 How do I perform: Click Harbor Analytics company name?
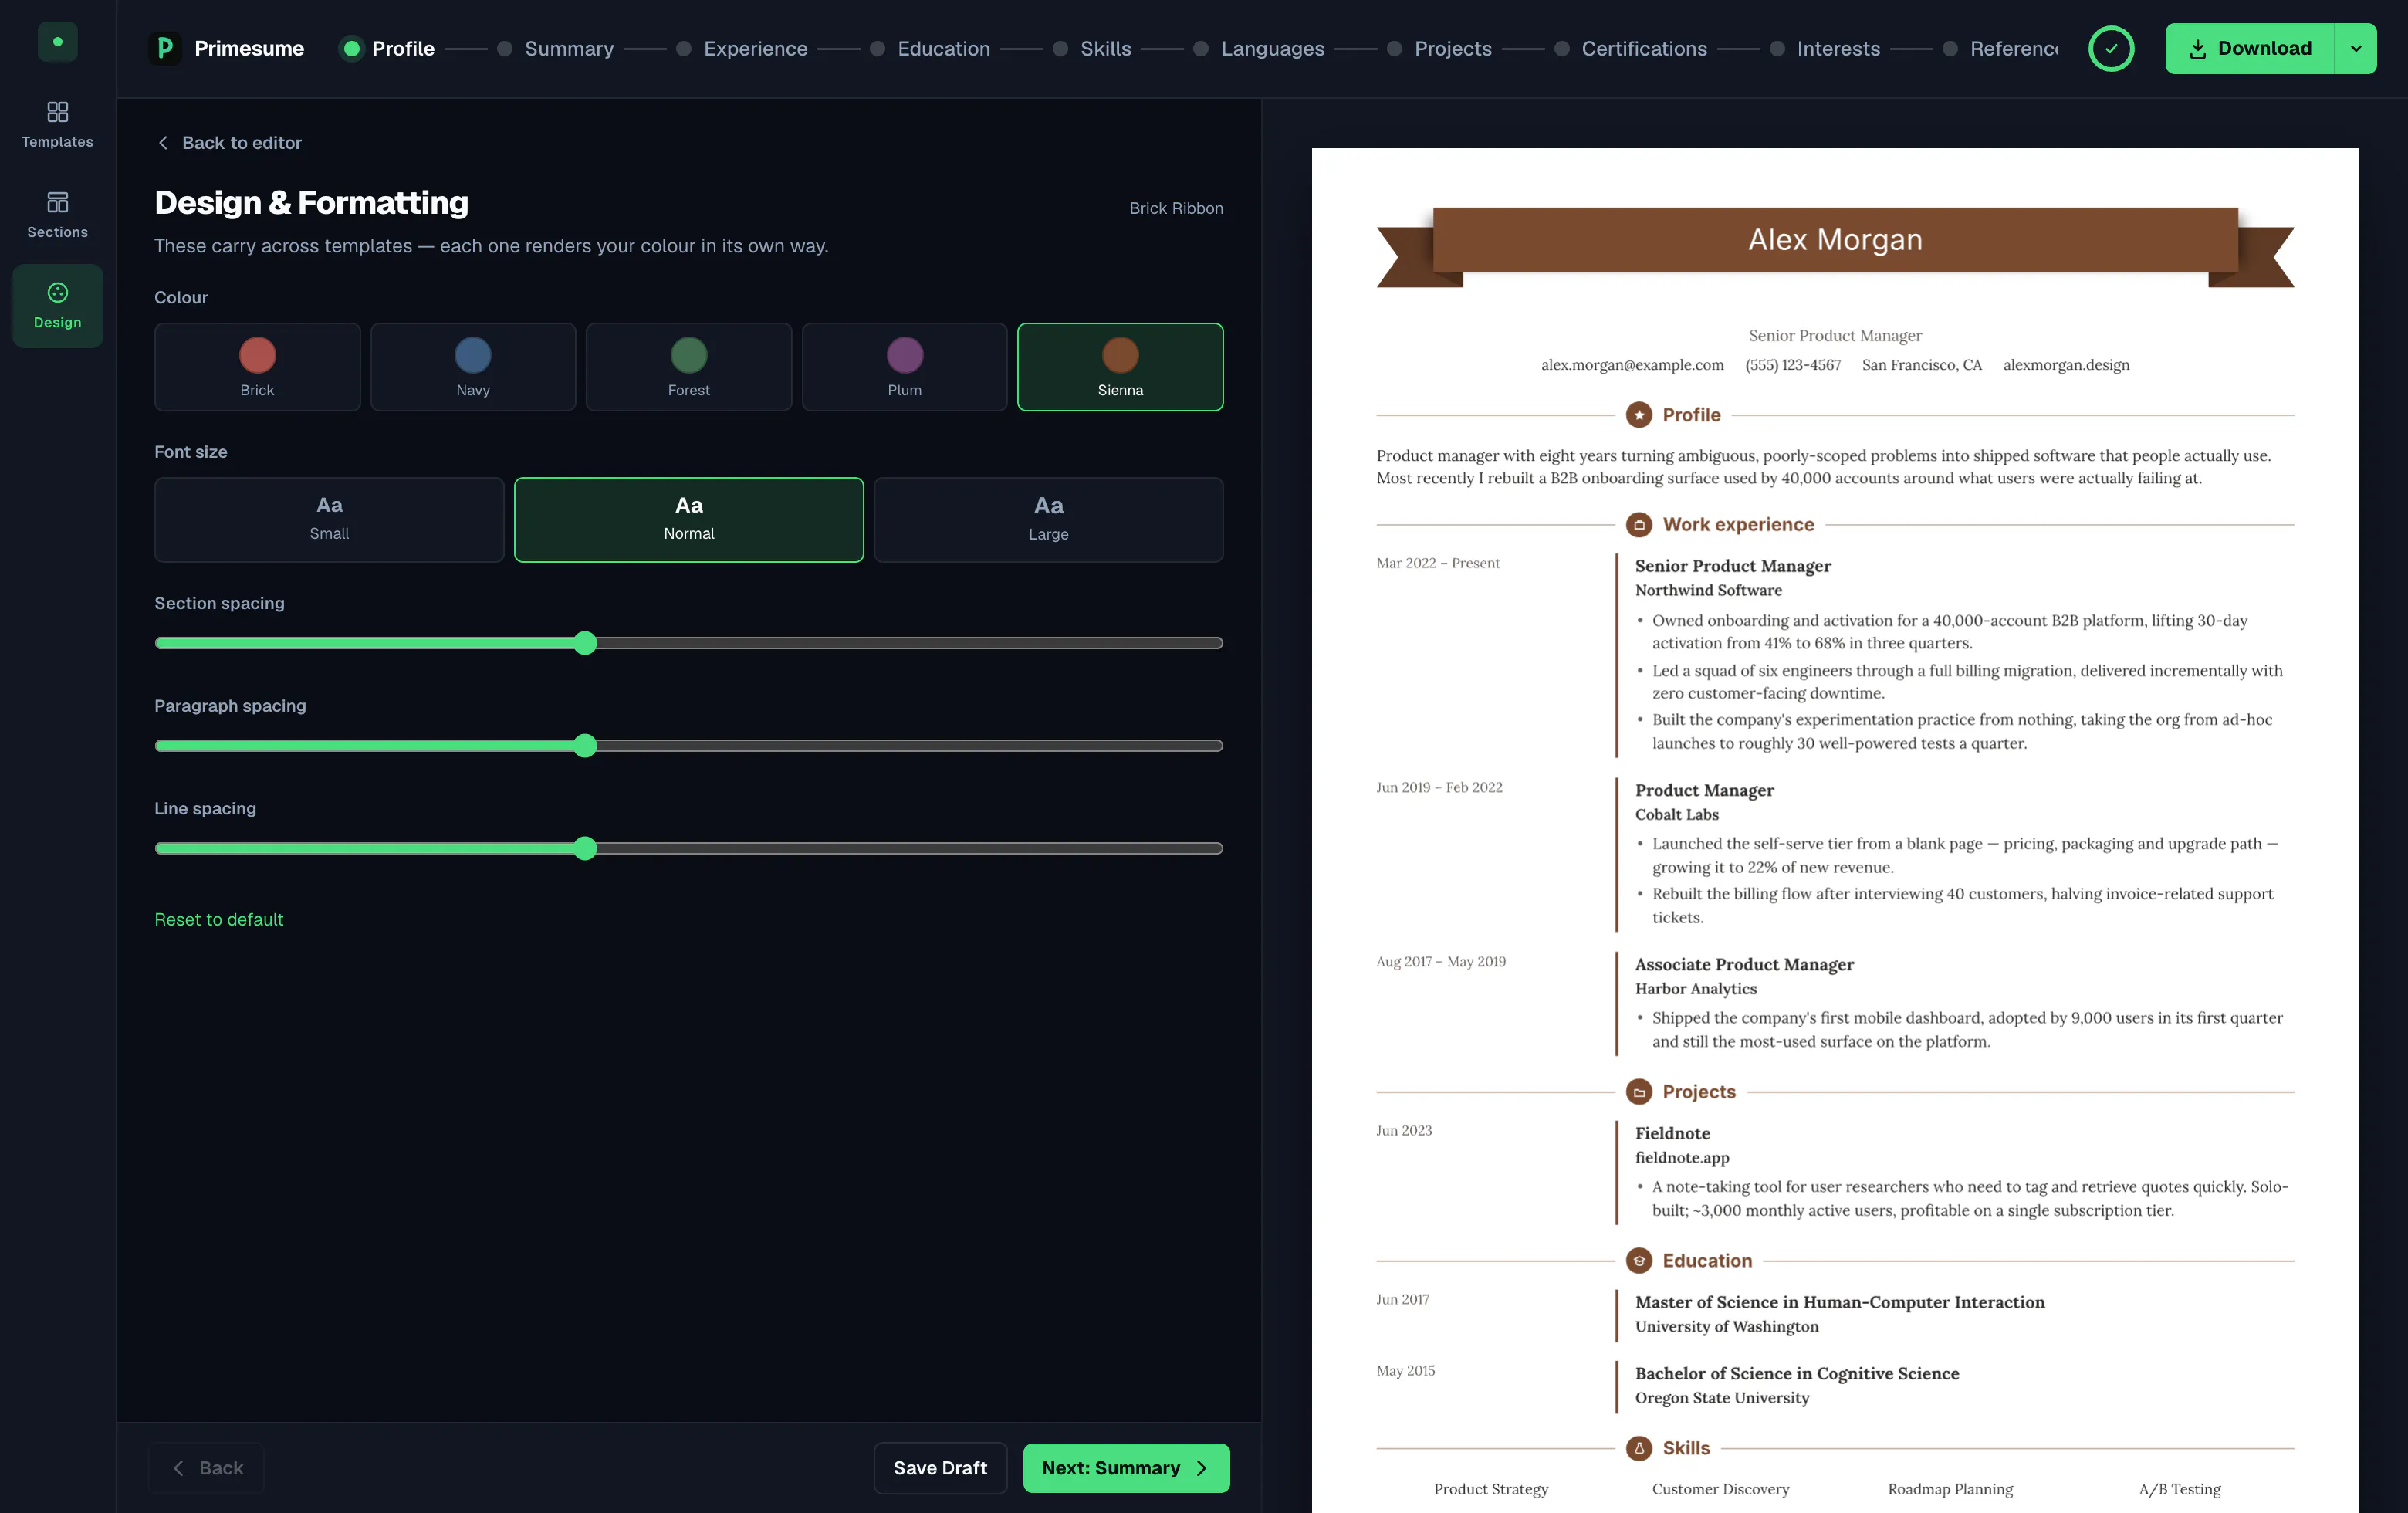(1696, 988)
